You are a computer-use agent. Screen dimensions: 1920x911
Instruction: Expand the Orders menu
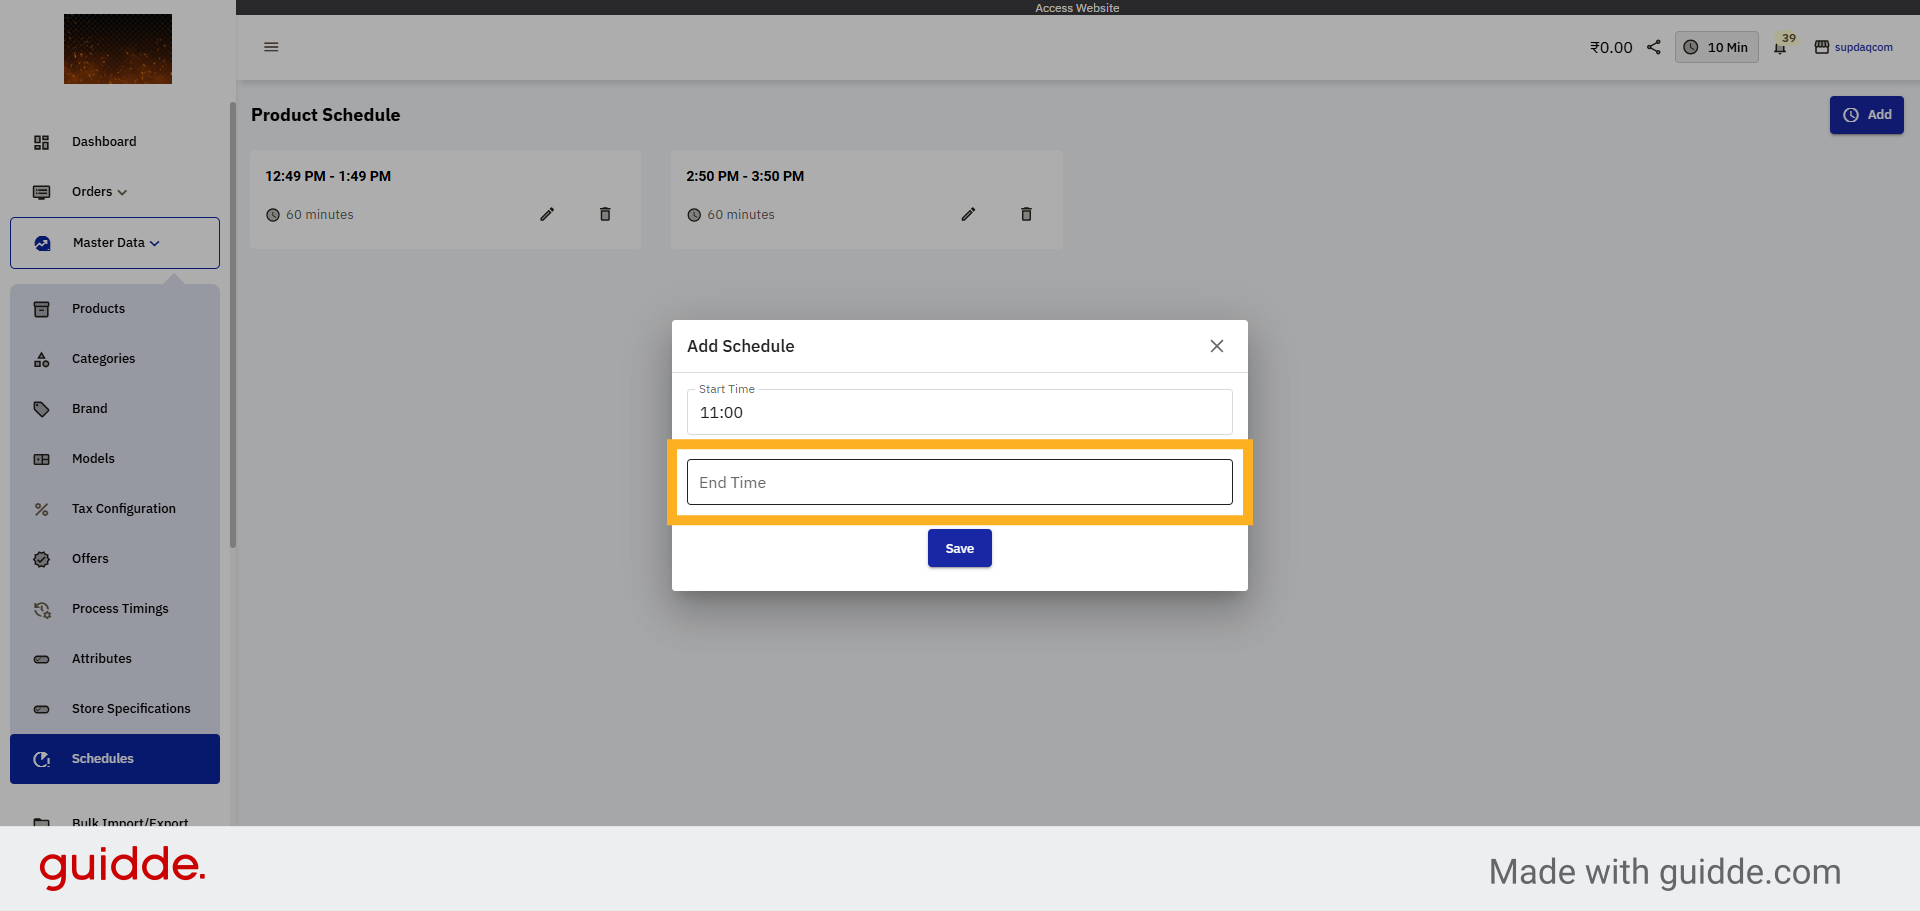click(x=99, y=192)
